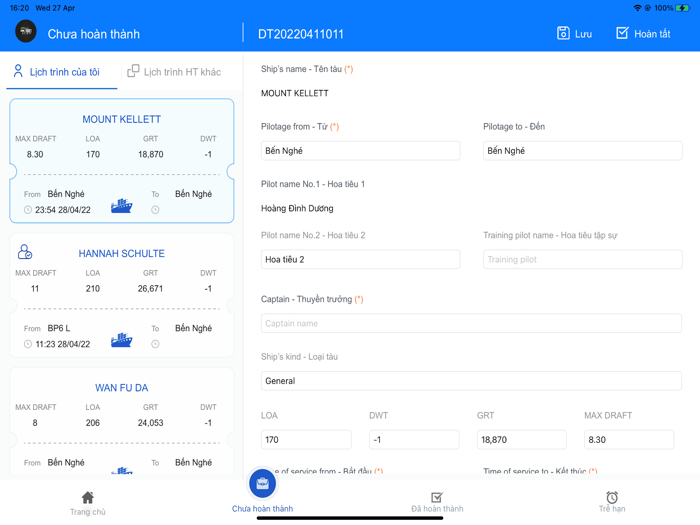Click the arrival clock icon on HANNAH SCHULTE card
This screenshot has height=525, width=700.
coord(155,344)
